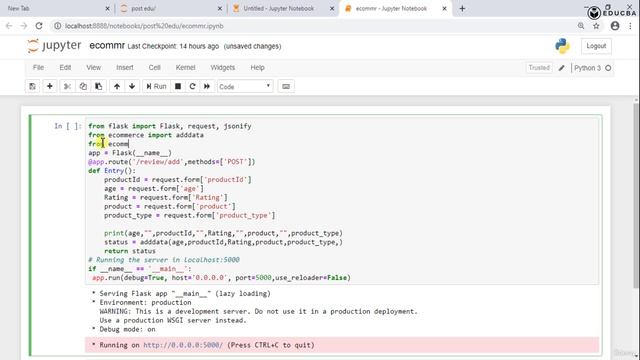The width and height of the screenshot is (640, 360).
Task: Open the command palette keyboard icon
Action: coord(286,87)
